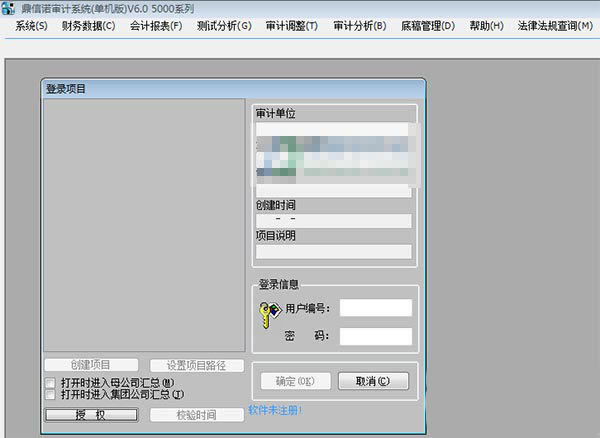Open the 审计分析(B) menu
Viewport: 600px width, 438px height.
point(360,25)
